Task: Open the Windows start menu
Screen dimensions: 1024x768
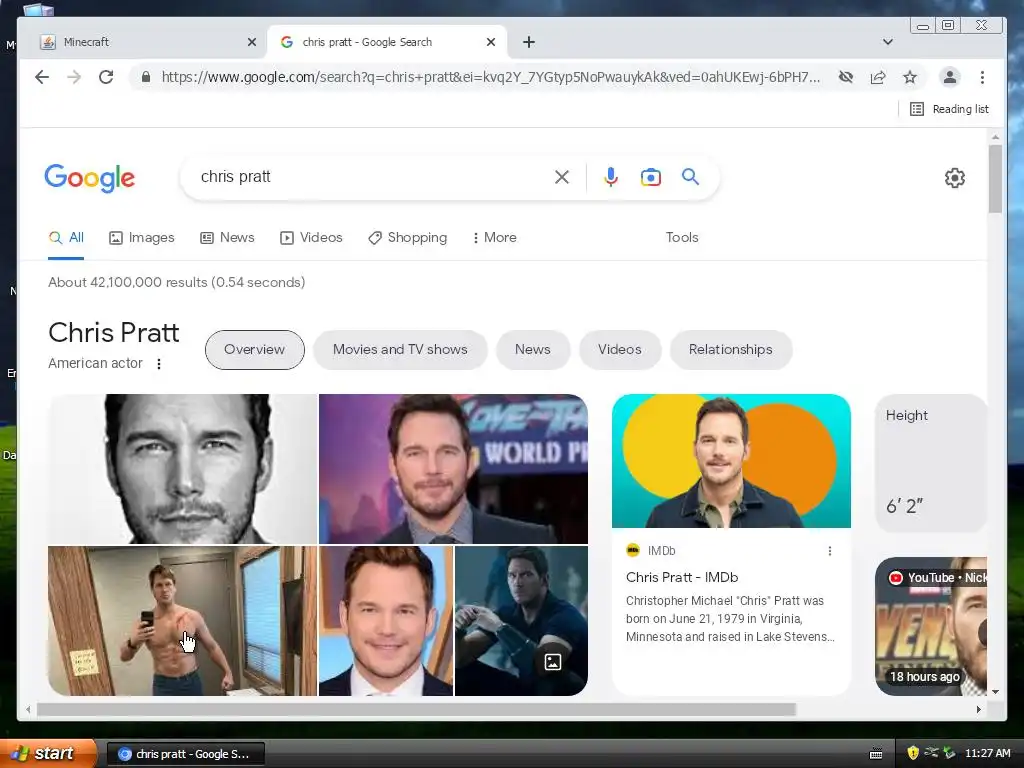Action: (x=46, y=753)
